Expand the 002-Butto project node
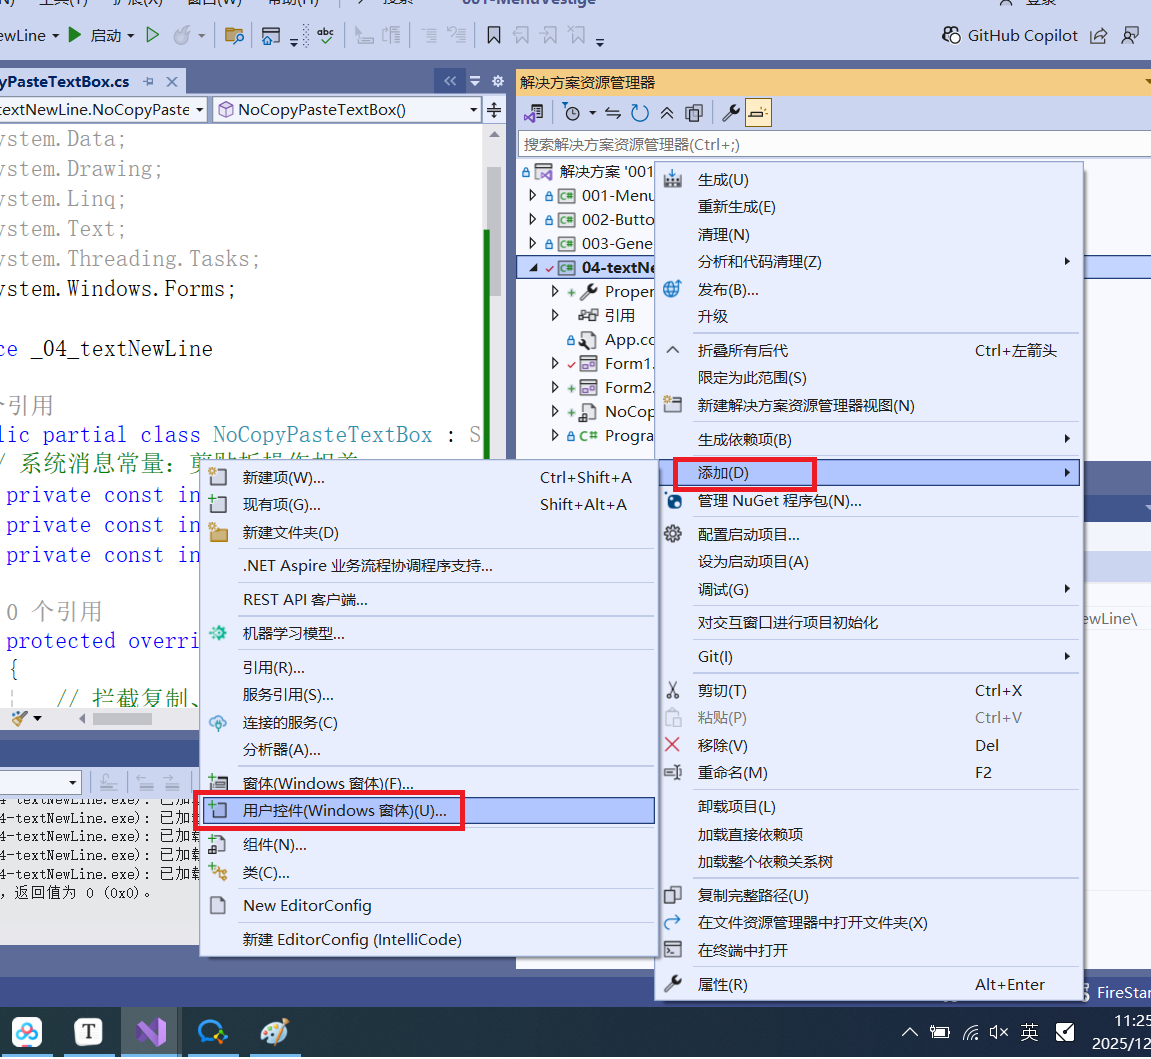The width and height of the screenshot is (1151, 1059). pos(533,219)
